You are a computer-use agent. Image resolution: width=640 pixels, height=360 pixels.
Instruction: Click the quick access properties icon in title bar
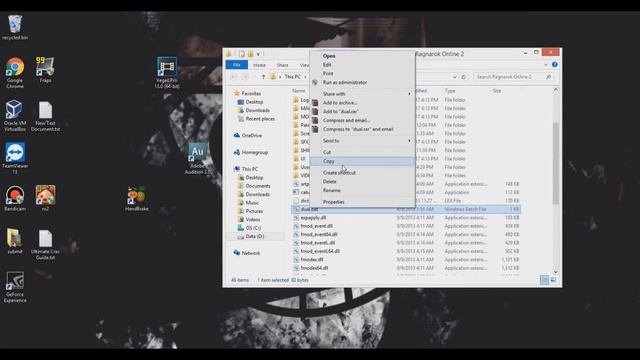tap(242, 54)
